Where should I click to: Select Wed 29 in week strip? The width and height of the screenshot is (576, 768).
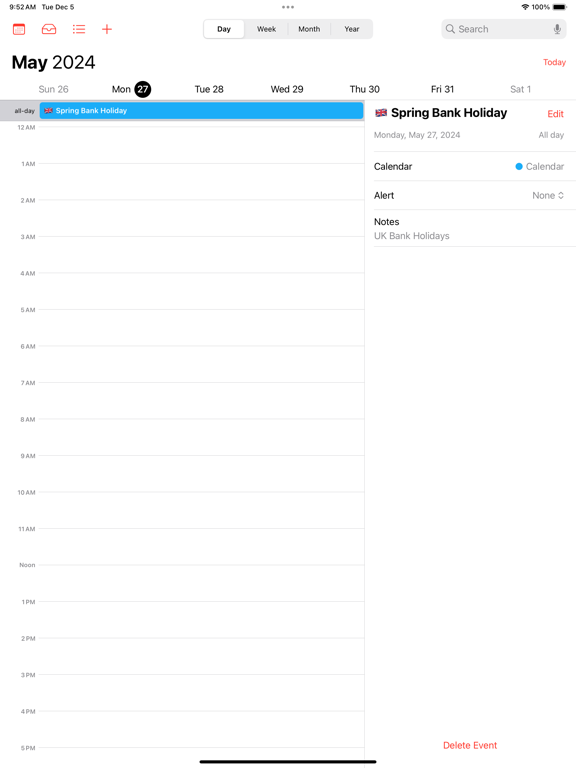287,89
